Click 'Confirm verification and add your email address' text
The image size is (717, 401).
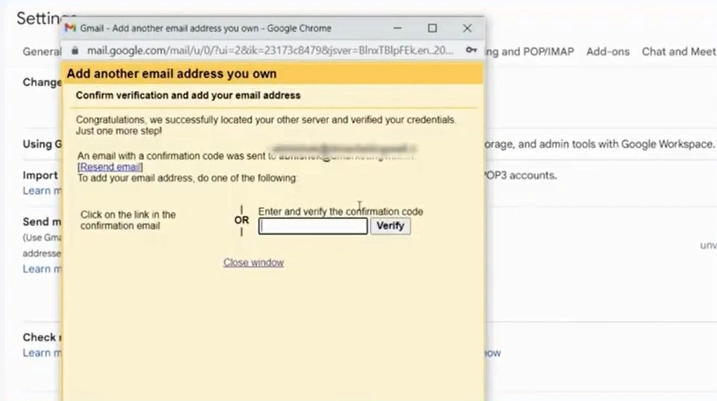tap(188, 96)
